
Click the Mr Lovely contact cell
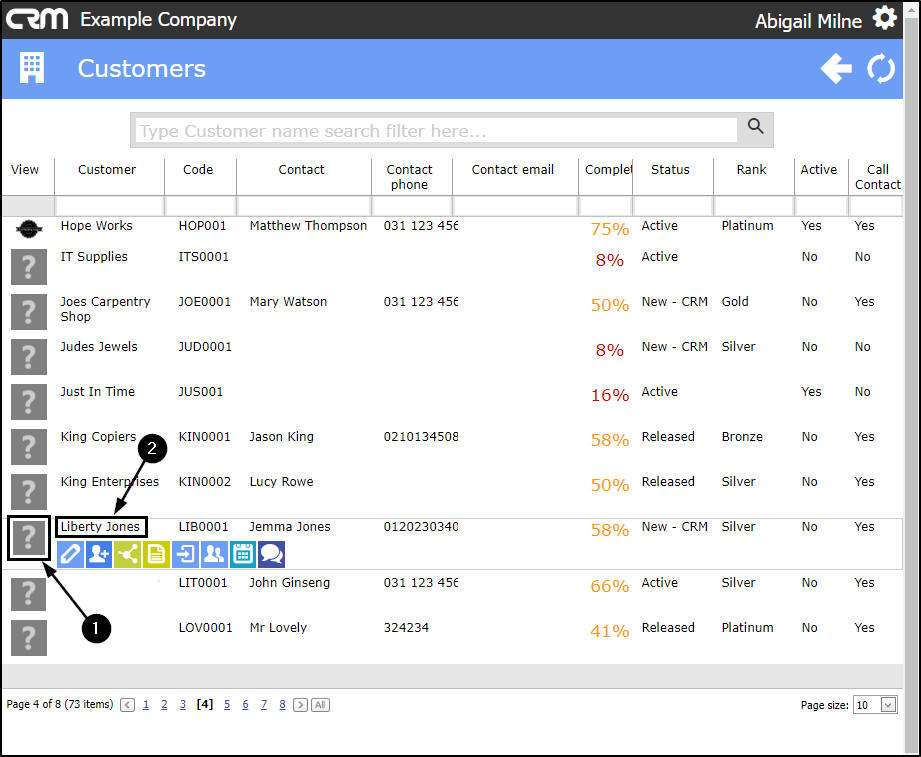[278, 628]
